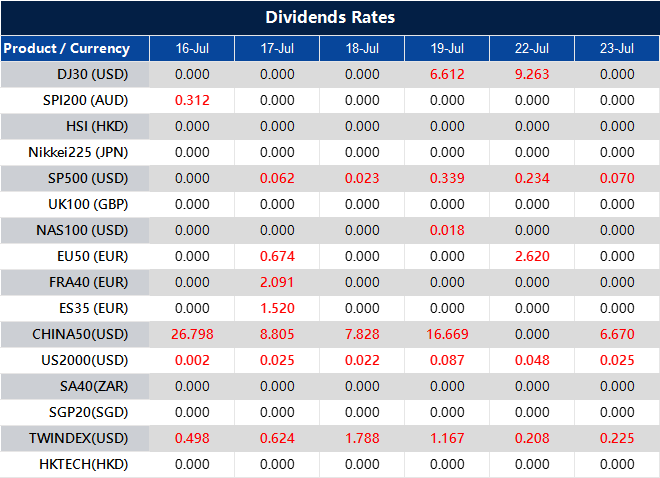Click the 0.018 value for NAS100
The height and width of the screenshot is (478, 660).
[447, 230]
